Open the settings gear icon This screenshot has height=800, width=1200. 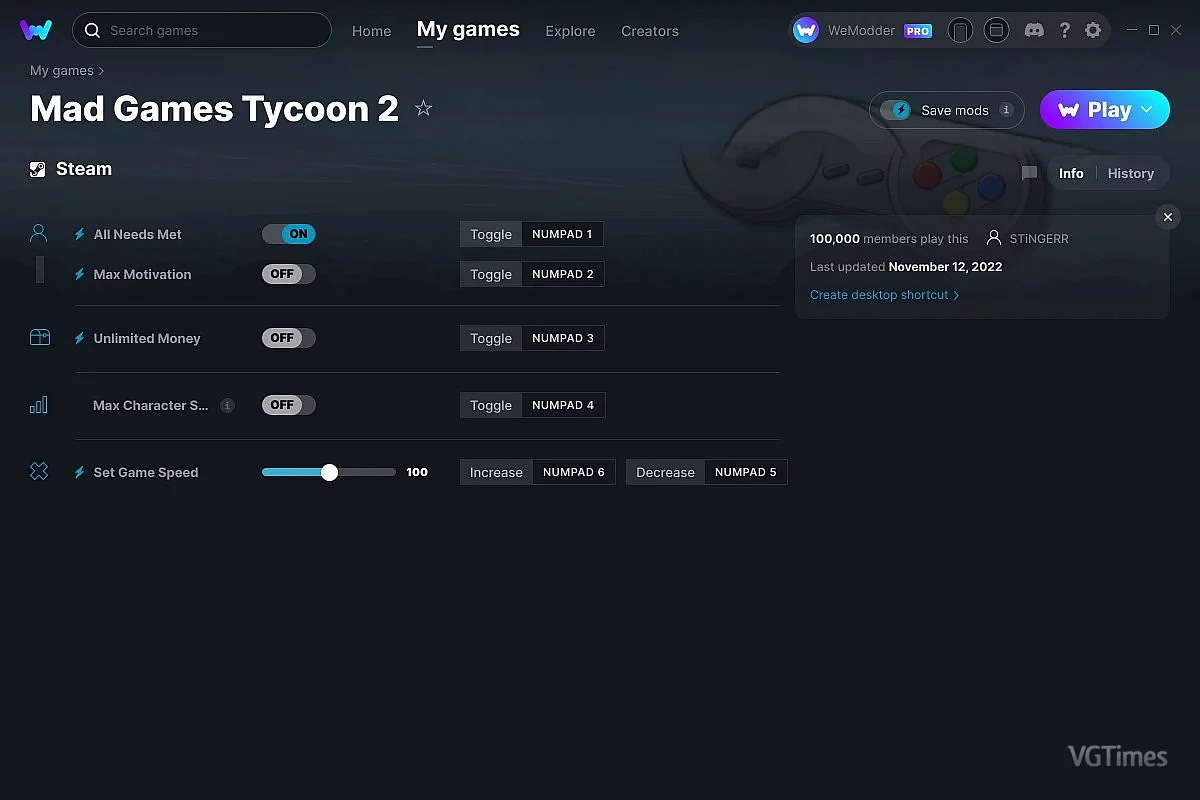(1093, 30)
